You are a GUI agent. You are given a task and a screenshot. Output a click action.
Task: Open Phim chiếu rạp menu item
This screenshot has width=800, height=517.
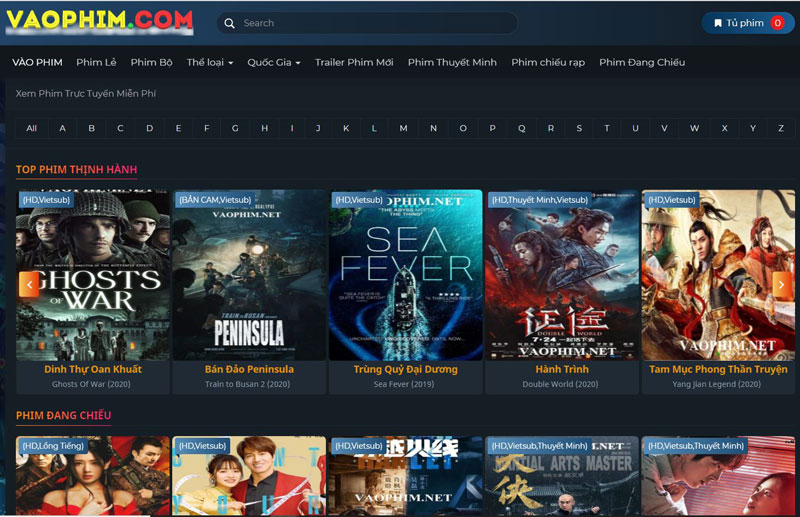[x=548, y=62]
